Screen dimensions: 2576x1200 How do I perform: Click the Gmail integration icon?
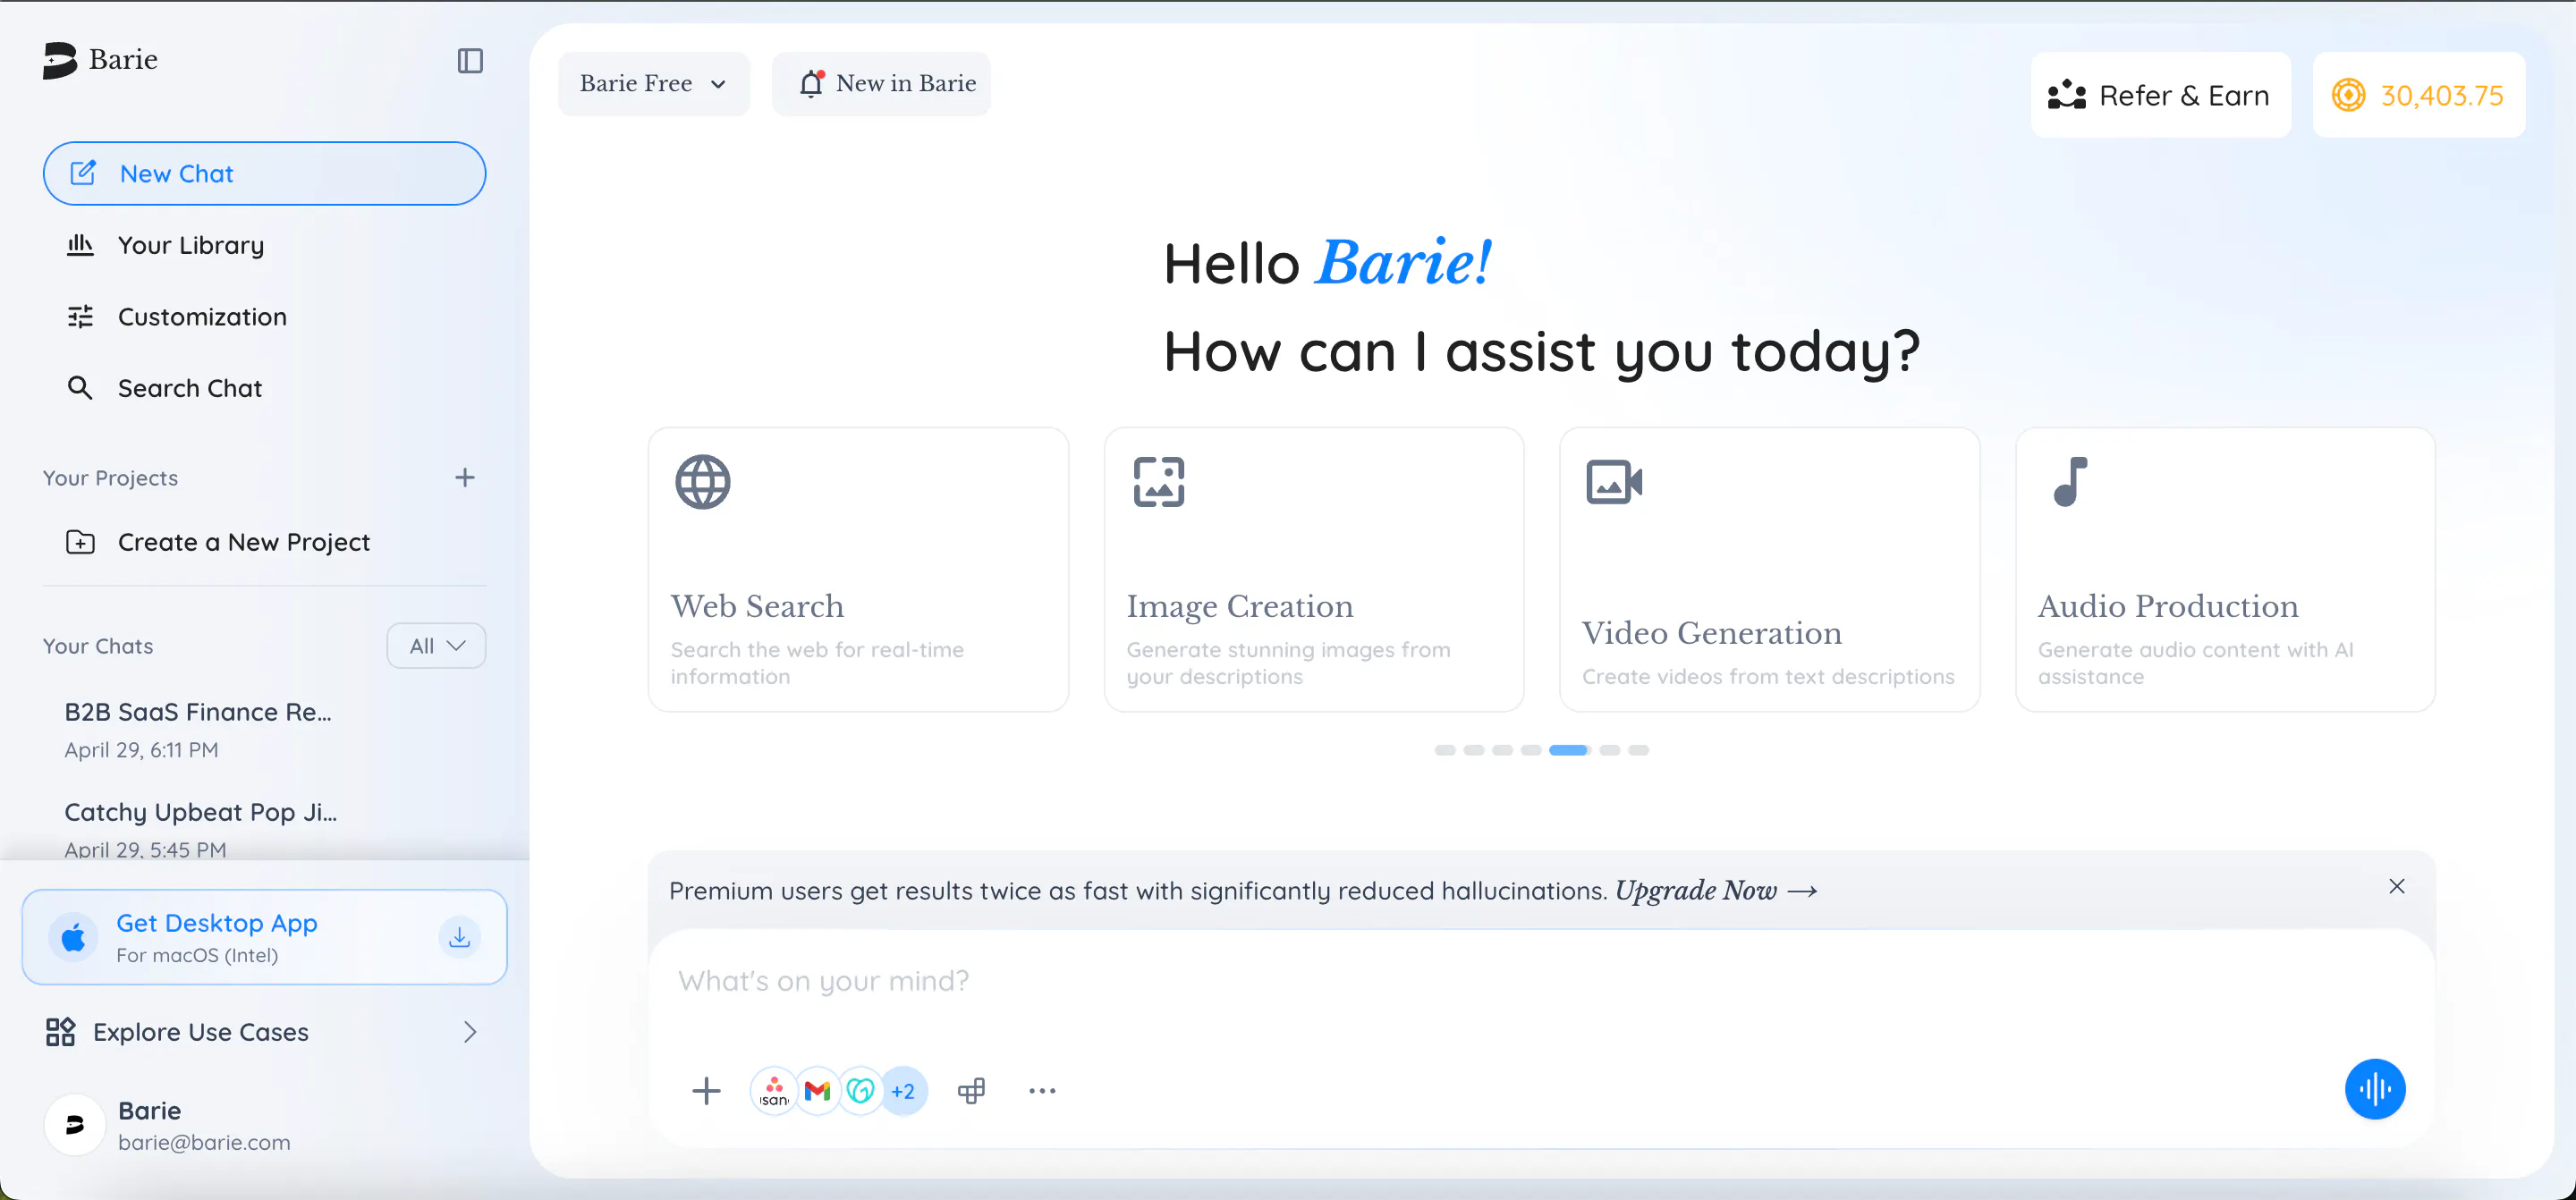pos(818,1090)
